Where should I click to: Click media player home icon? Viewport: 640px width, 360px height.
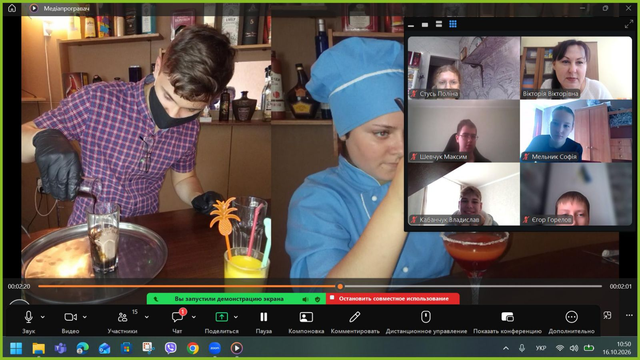(x=12, y=8)
